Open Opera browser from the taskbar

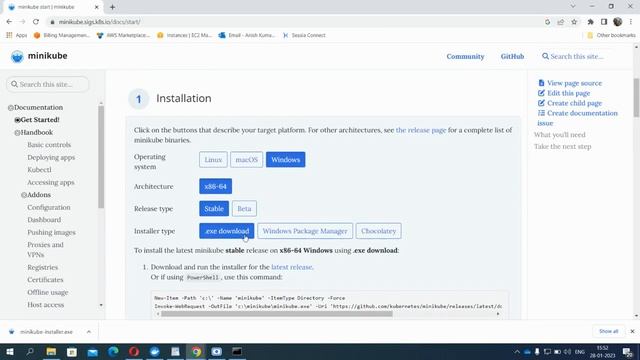click(134, 351)
